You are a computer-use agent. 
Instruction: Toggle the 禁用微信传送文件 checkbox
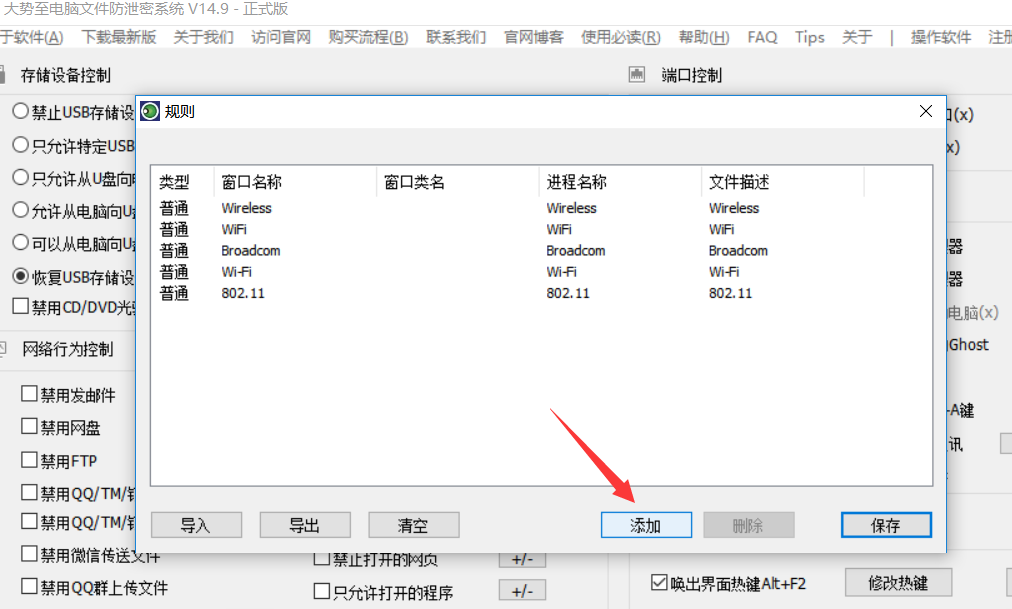click(29, 554)
